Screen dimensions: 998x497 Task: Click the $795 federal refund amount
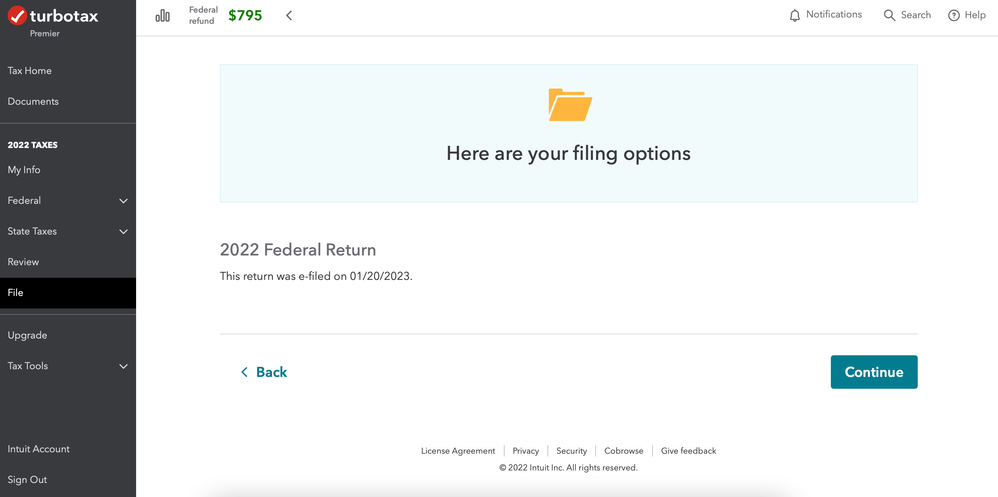pyautogui.click(x=245, y=16)
